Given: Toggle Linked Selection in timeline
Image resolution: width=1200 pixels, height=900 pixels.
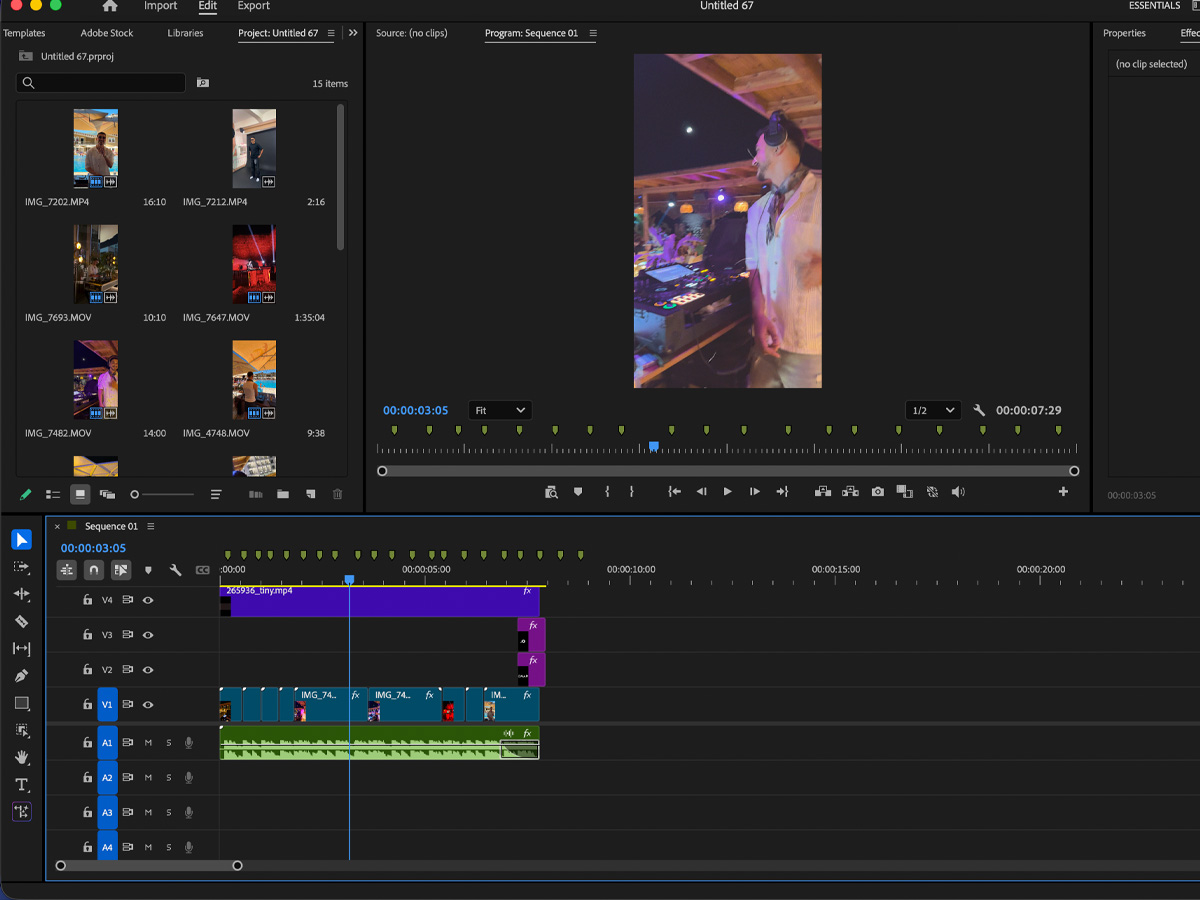Looking at the screenshot, I should 121,570.
